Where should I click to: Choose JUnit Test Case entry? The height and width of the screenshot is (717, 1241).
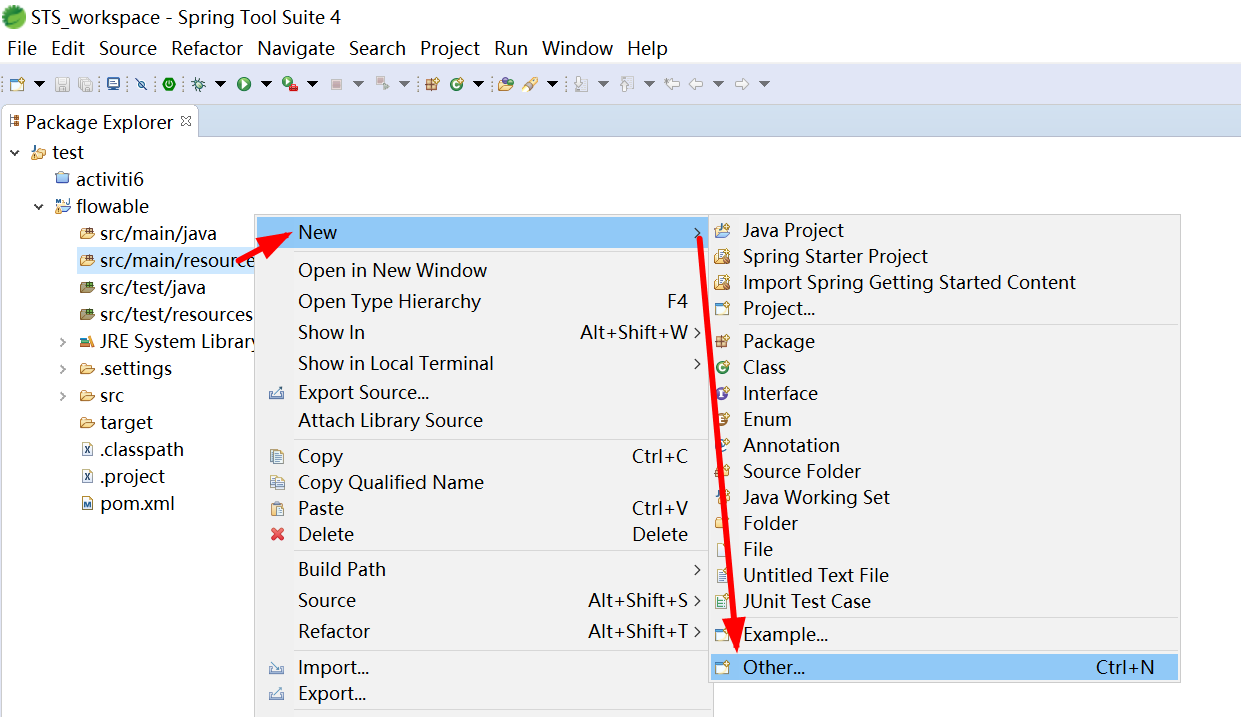[x=945, y=602]
